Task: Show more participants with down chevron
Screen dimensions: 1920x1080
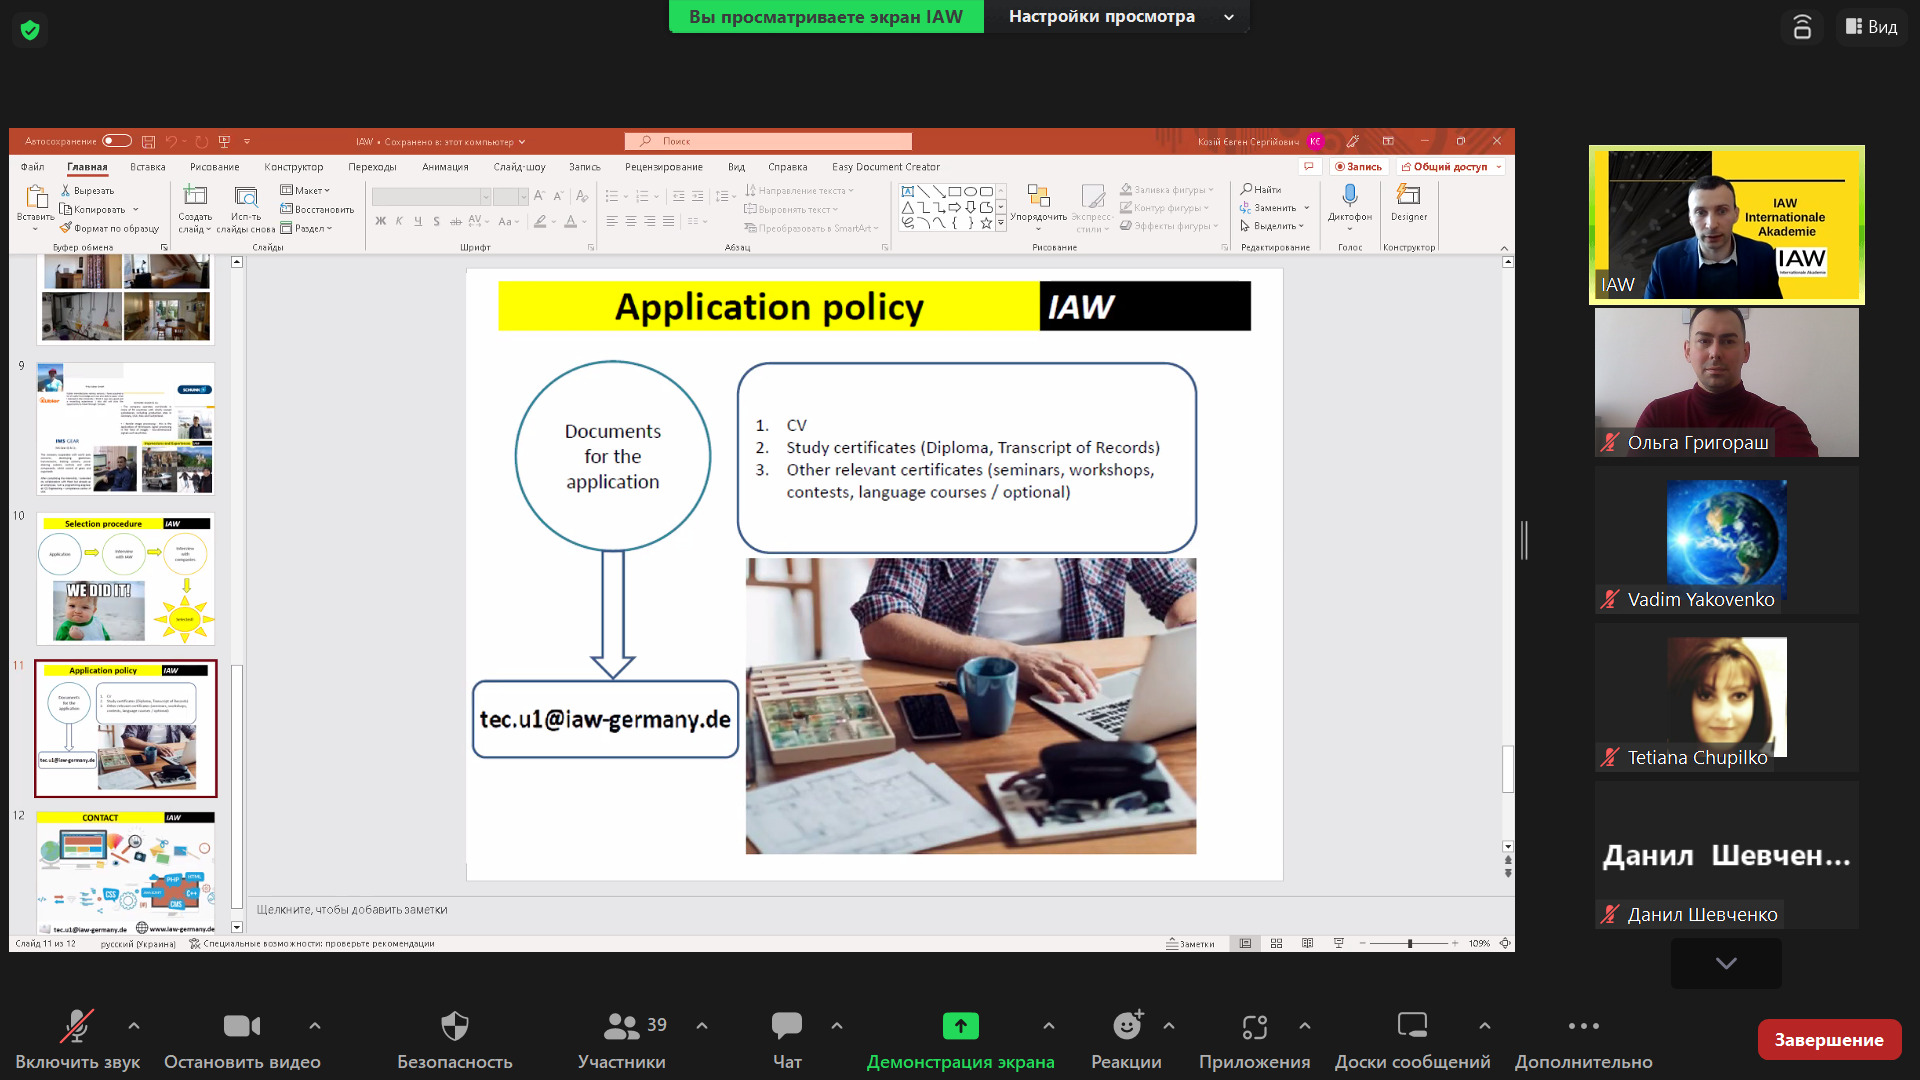Action: 1726,963
